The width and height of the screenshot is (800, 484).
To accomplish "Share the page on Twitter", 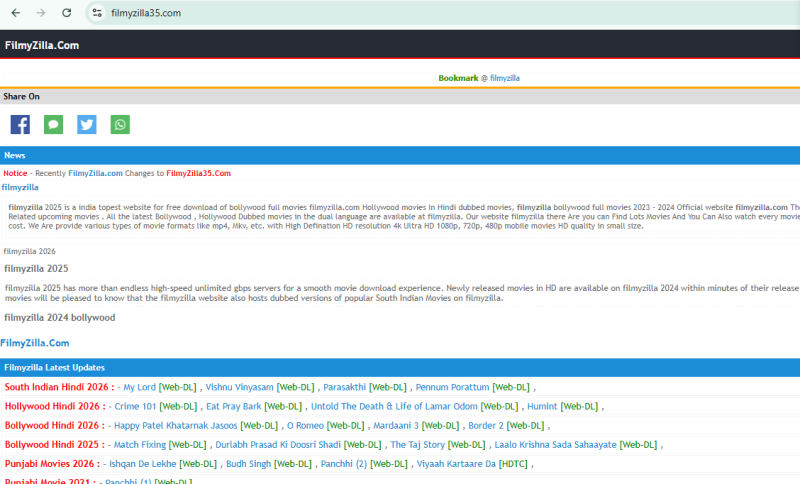I will pos(87,124).
